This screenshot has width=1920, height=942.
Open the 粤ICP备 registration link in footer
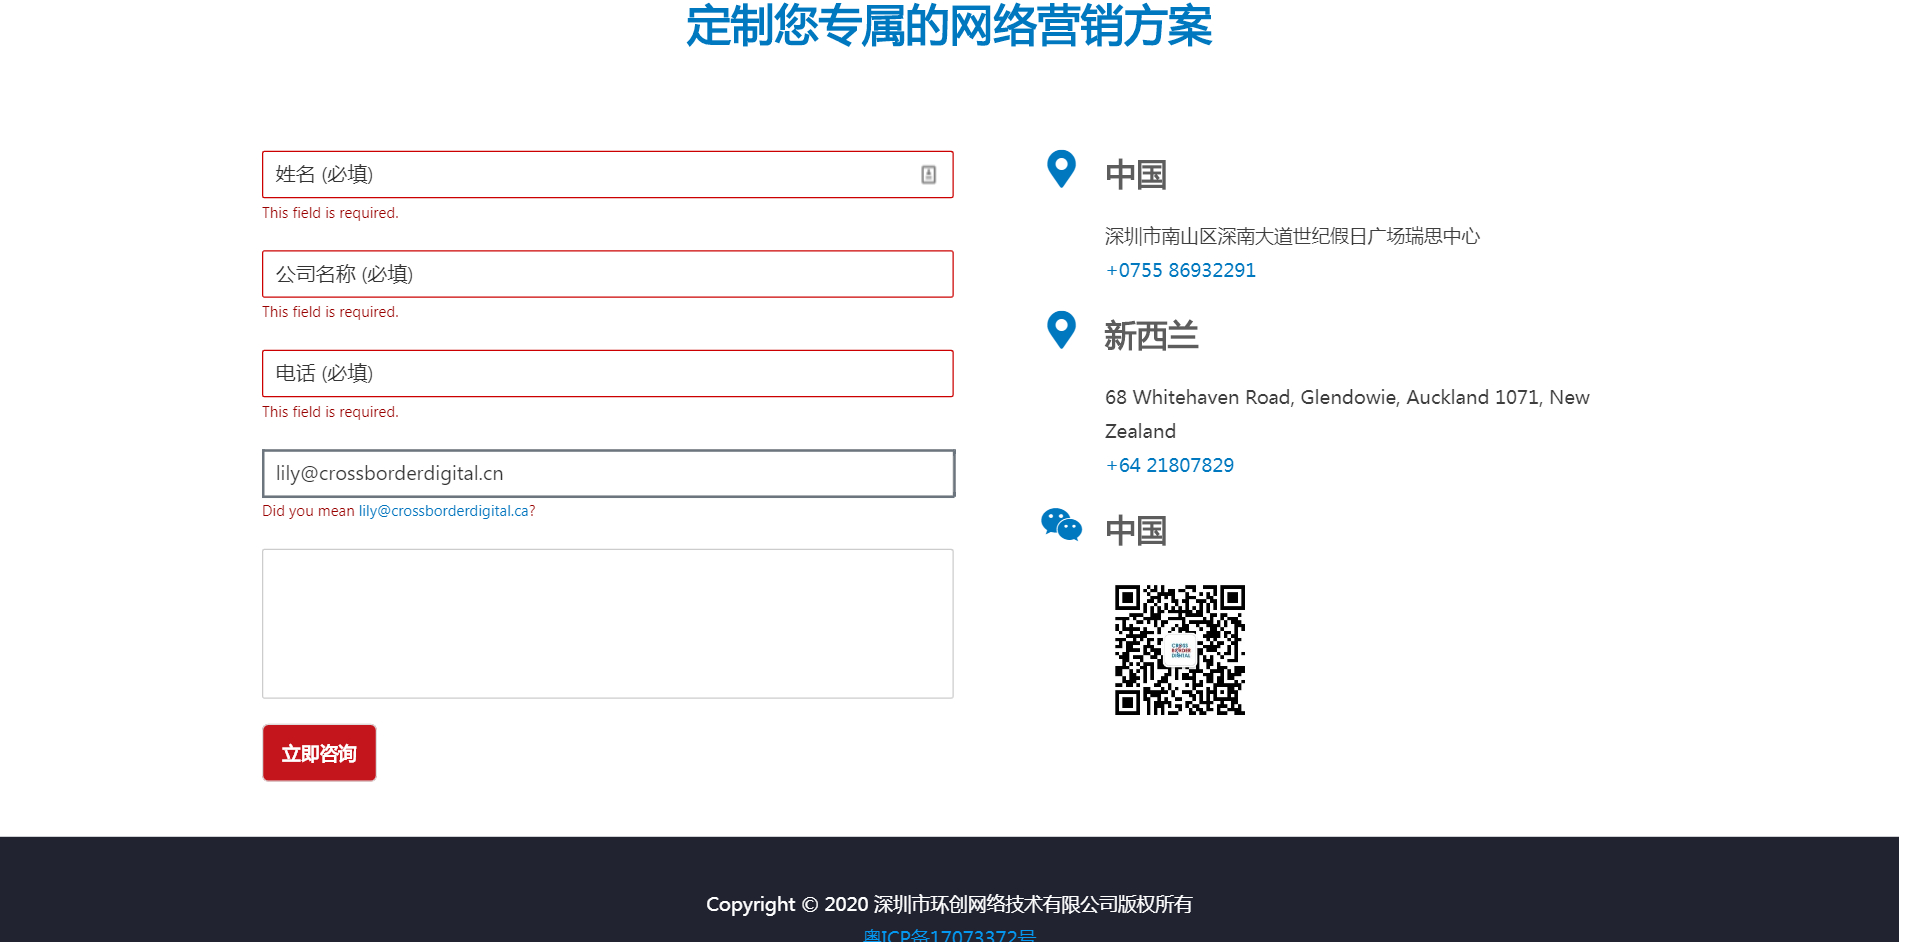coord(949,934)
